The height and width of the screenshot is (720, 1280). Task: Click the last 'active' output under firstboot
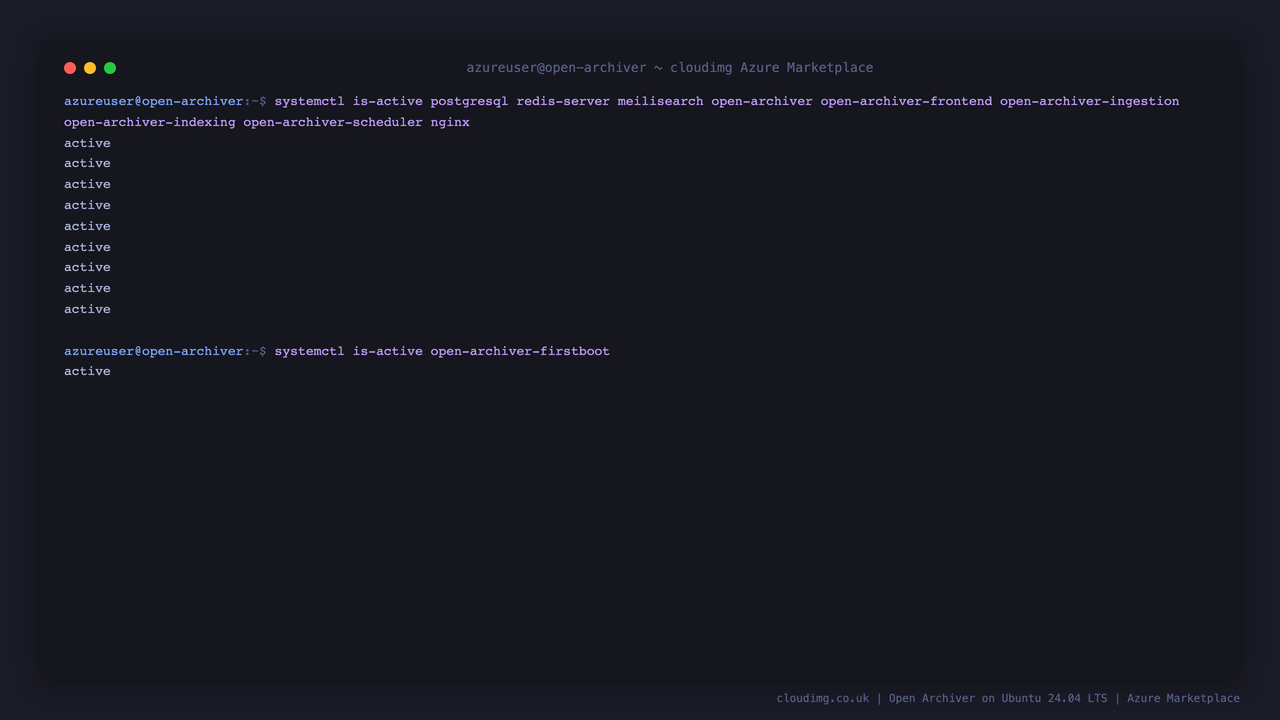[87, 371]
